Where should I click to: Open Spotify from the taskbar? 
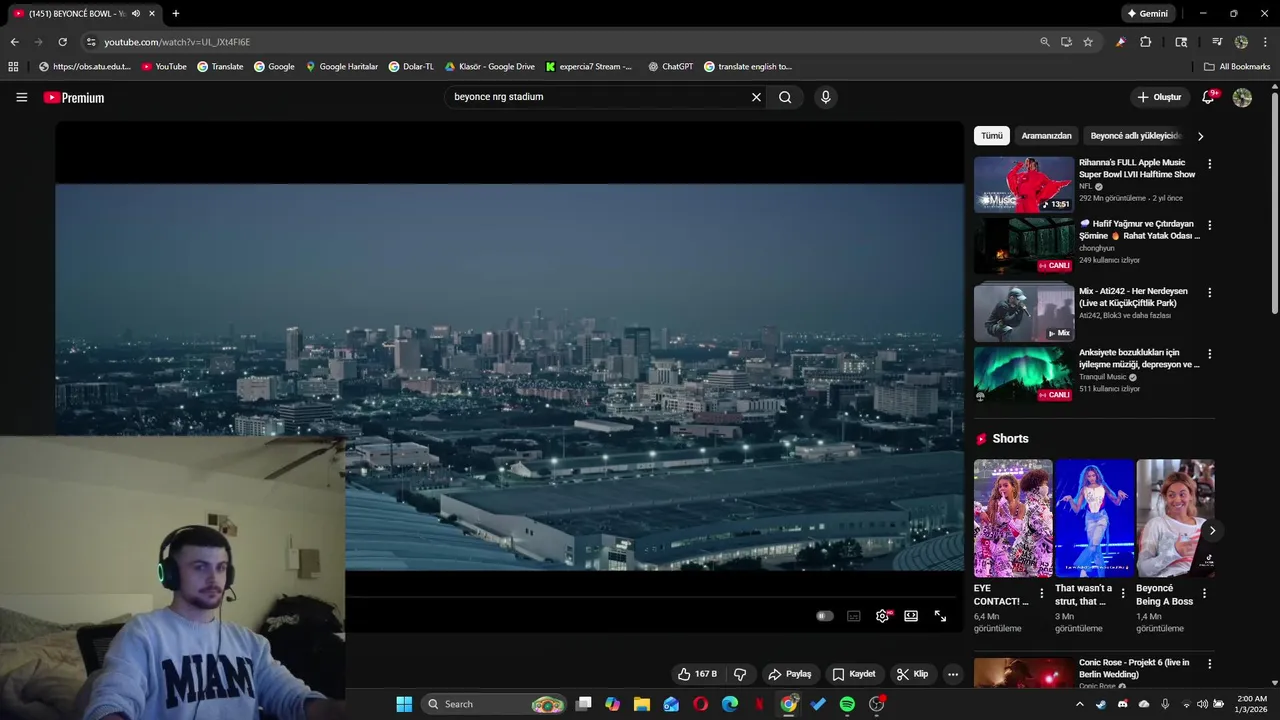[847, 704]
